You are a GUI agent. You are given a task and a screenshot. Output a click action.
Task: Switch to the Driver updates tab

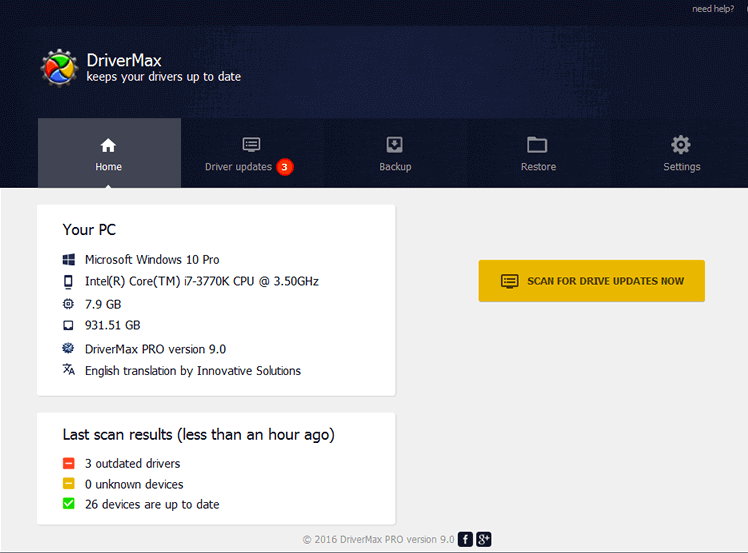coord(239,155)
